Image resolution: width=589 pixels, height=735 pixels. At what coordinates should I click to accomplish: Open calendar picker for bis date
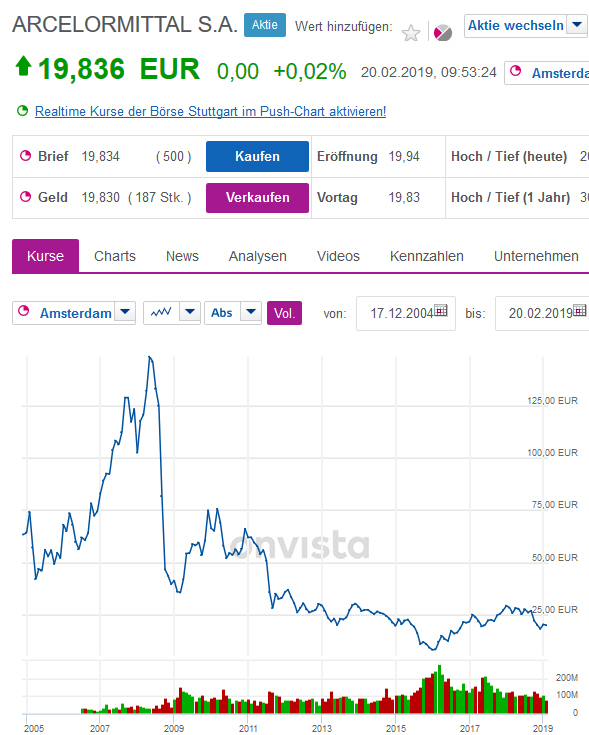[x=580, y=310]
